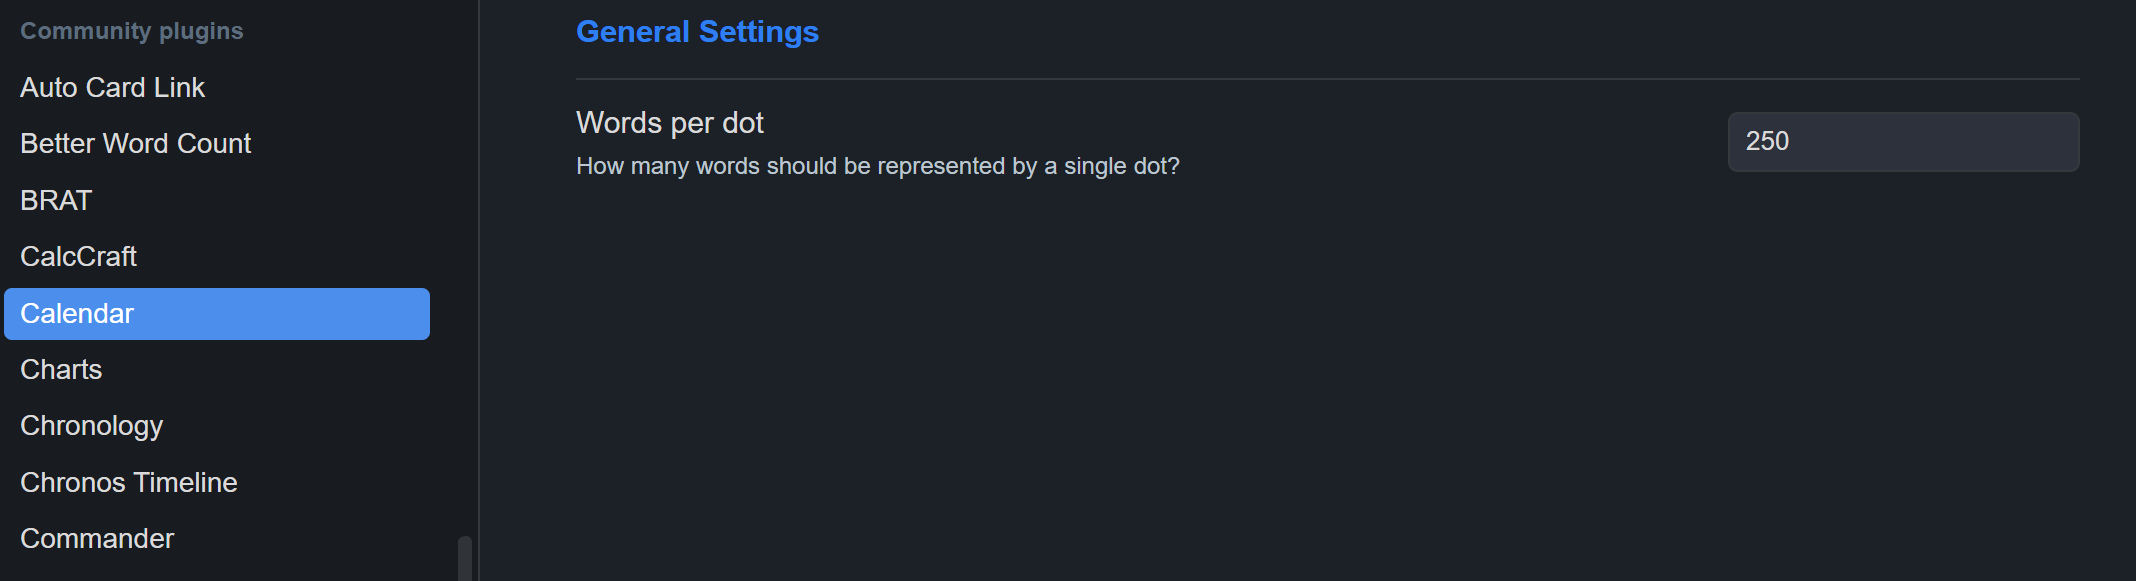The image size is (2136, 581).
Task: Select the highlighted Calendar tab
Action: point(216,314)
